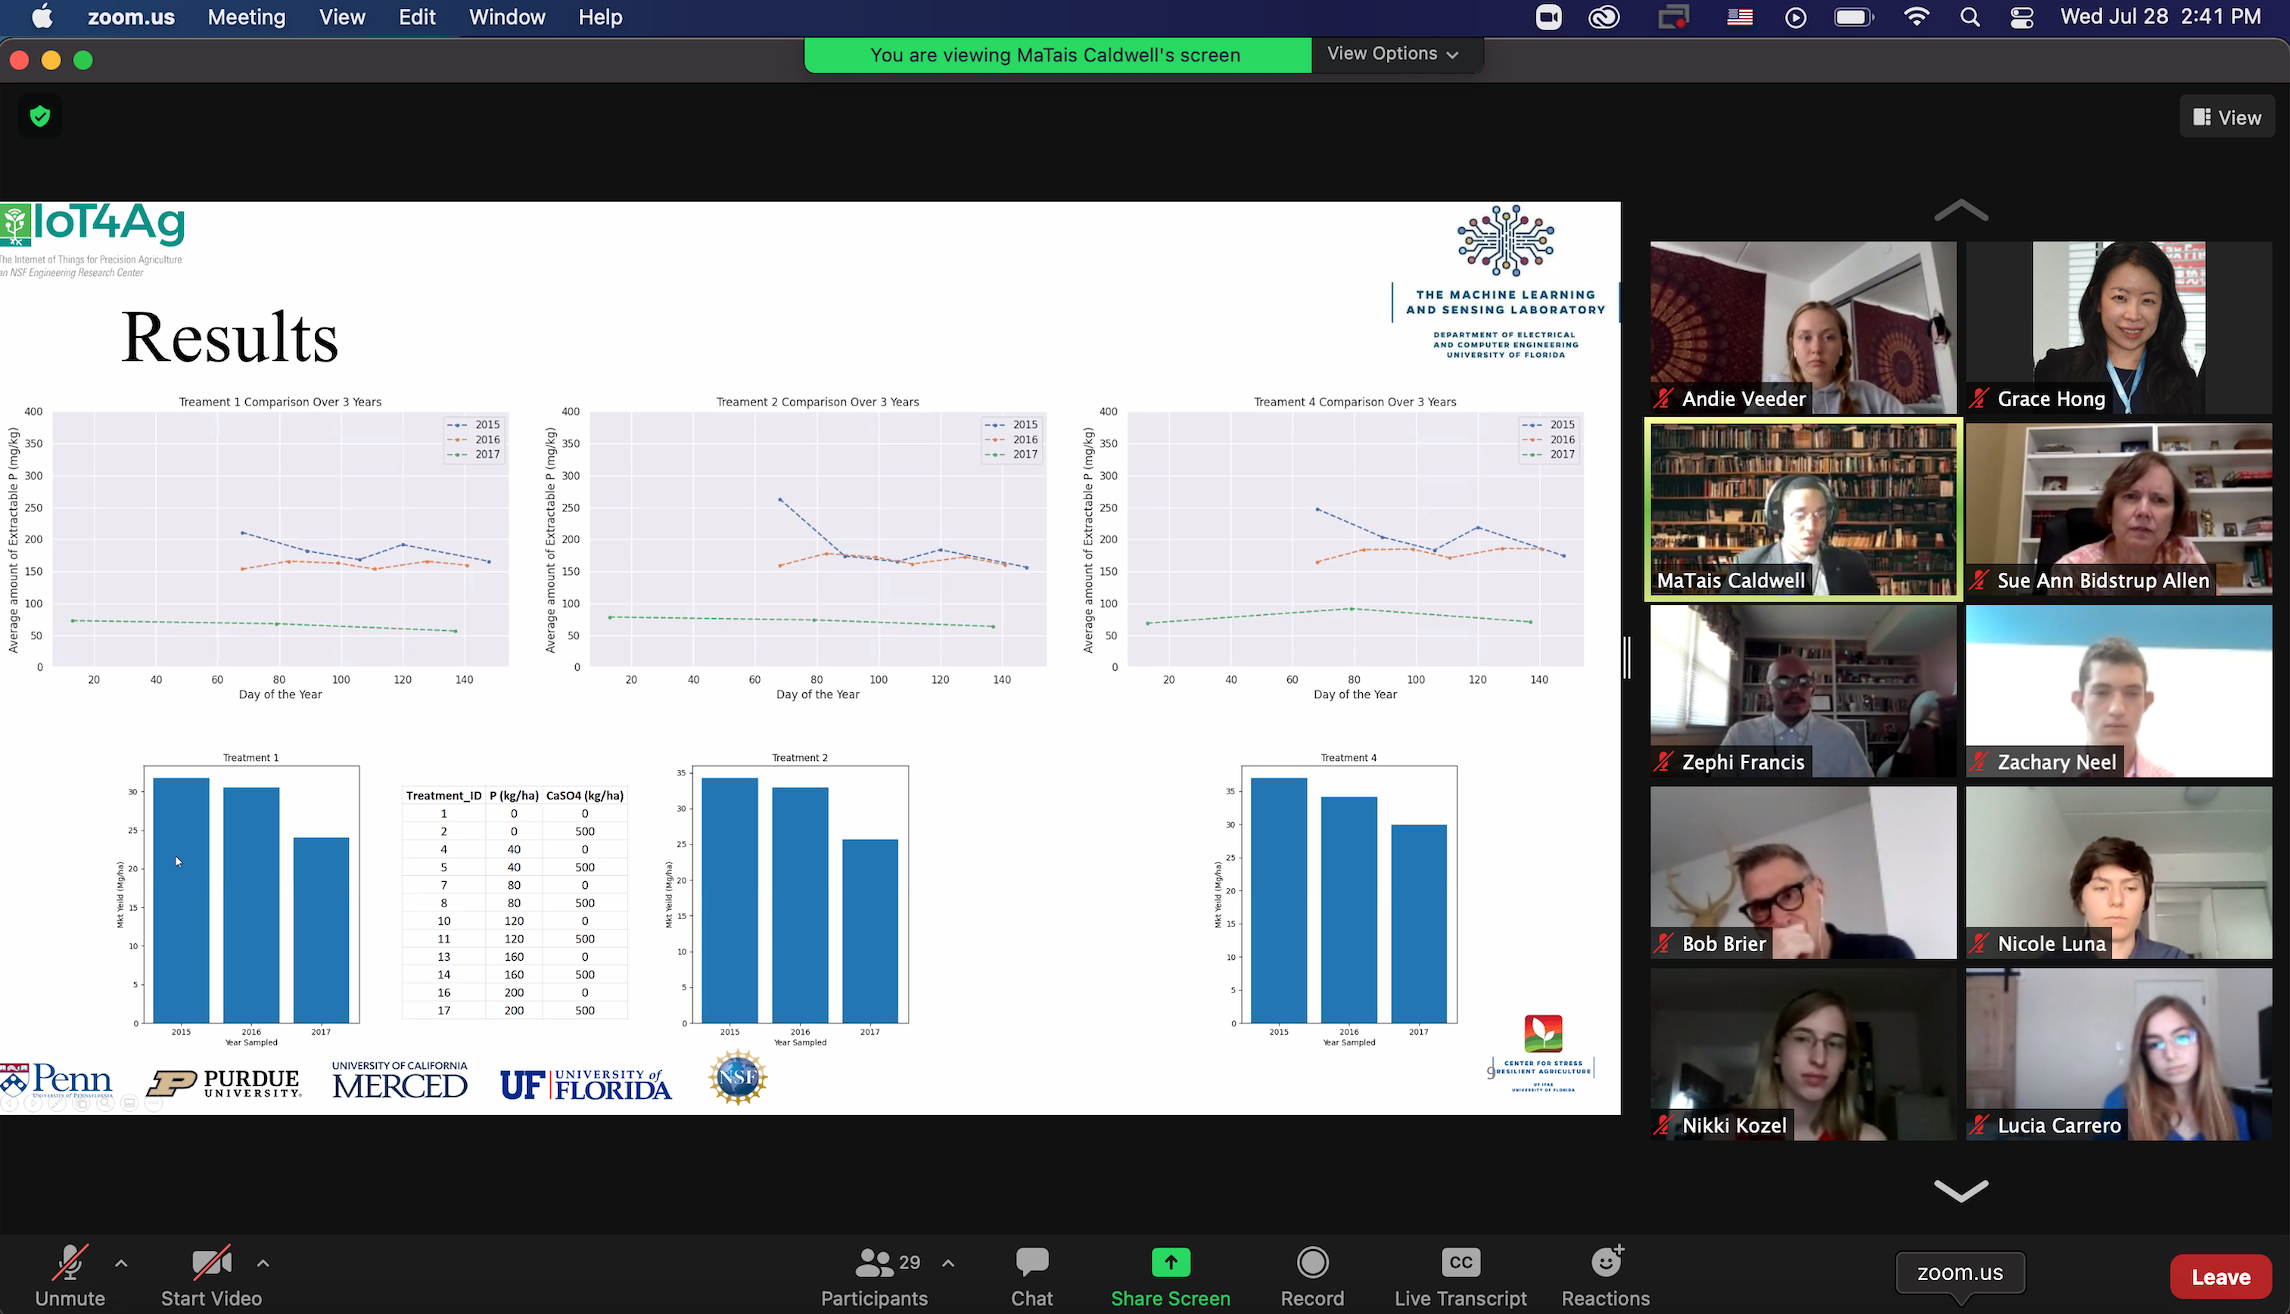Select Lucia Carrero's video thumbnail
The height and width of the screenshot is (1314, 2290).
pos(2119,1054)
